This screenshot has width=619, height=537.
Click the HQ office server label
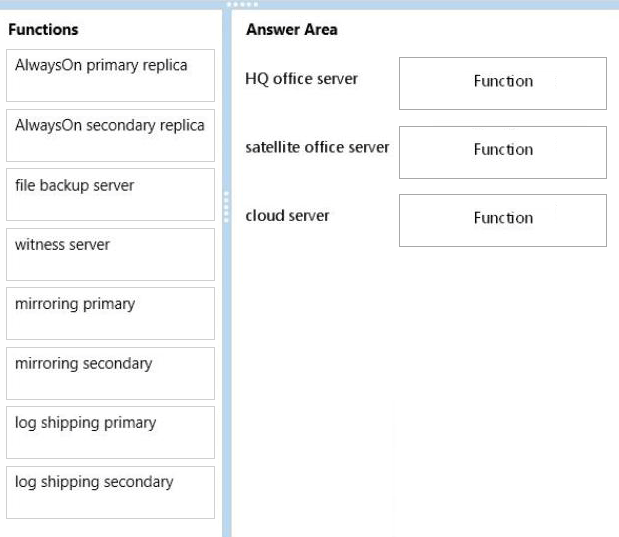coord(301,78)
